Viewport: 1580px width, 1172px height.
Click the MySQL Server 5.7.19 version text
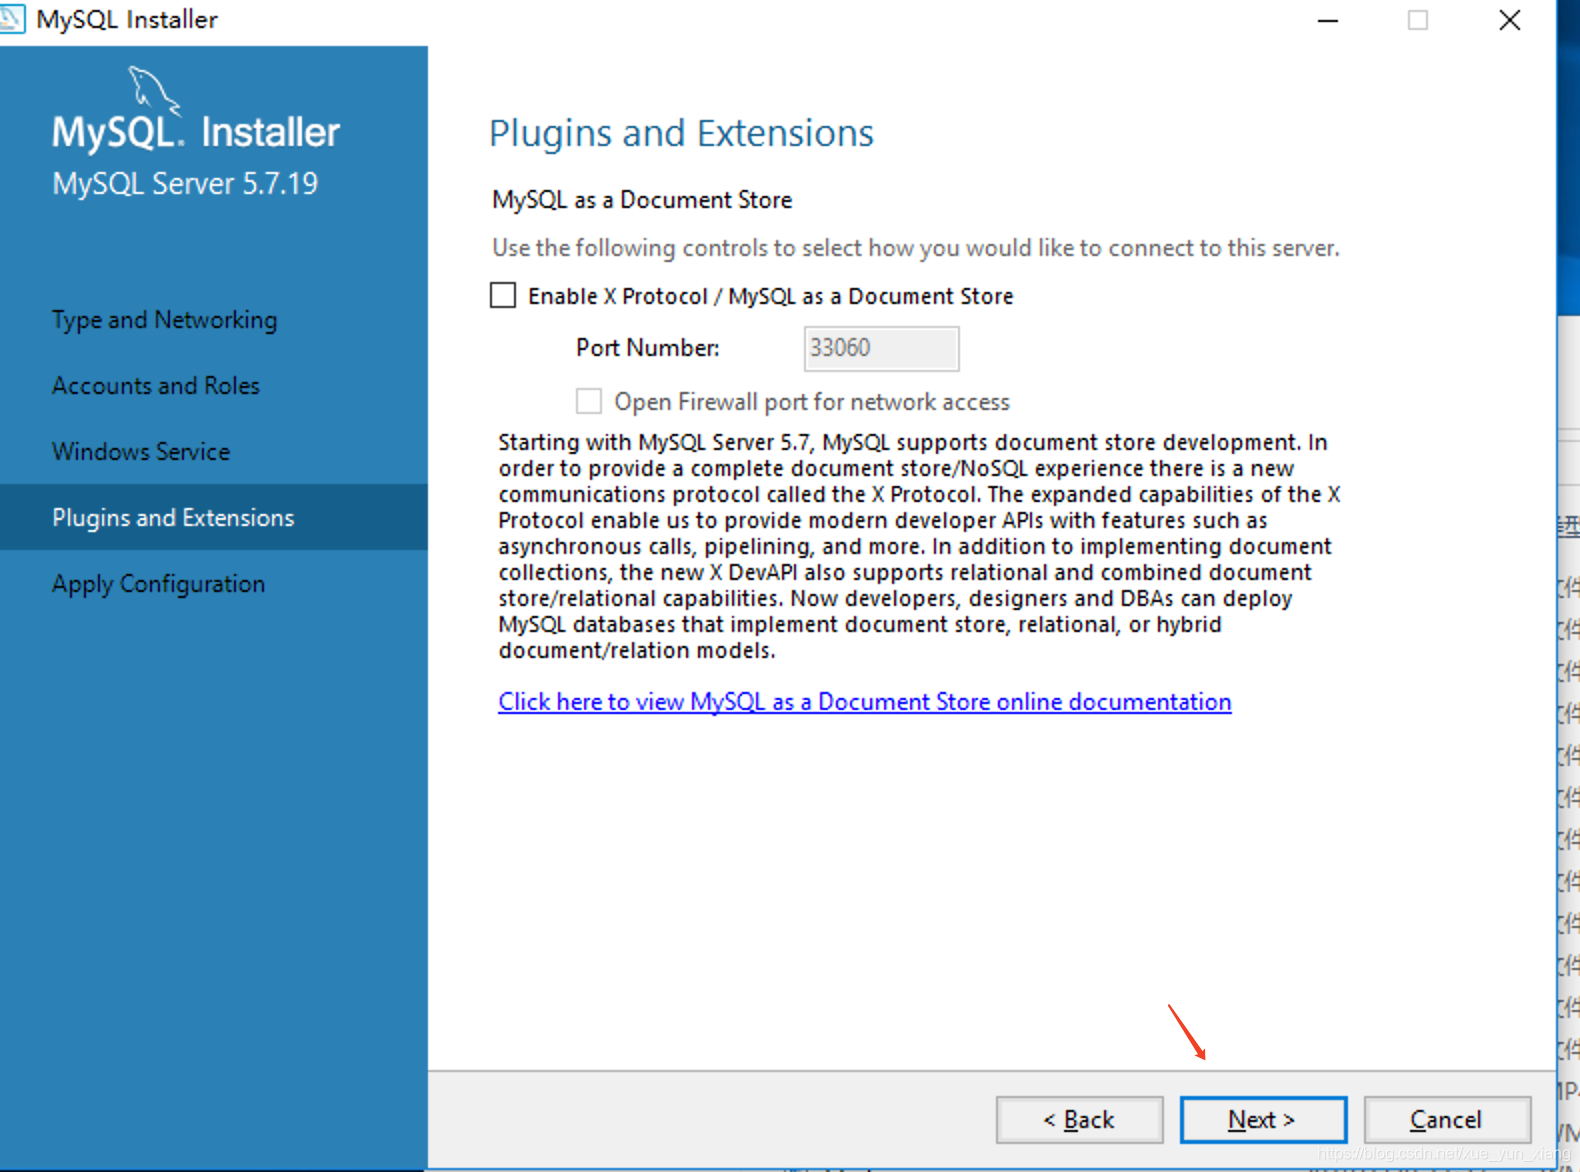tap(185, 184)
